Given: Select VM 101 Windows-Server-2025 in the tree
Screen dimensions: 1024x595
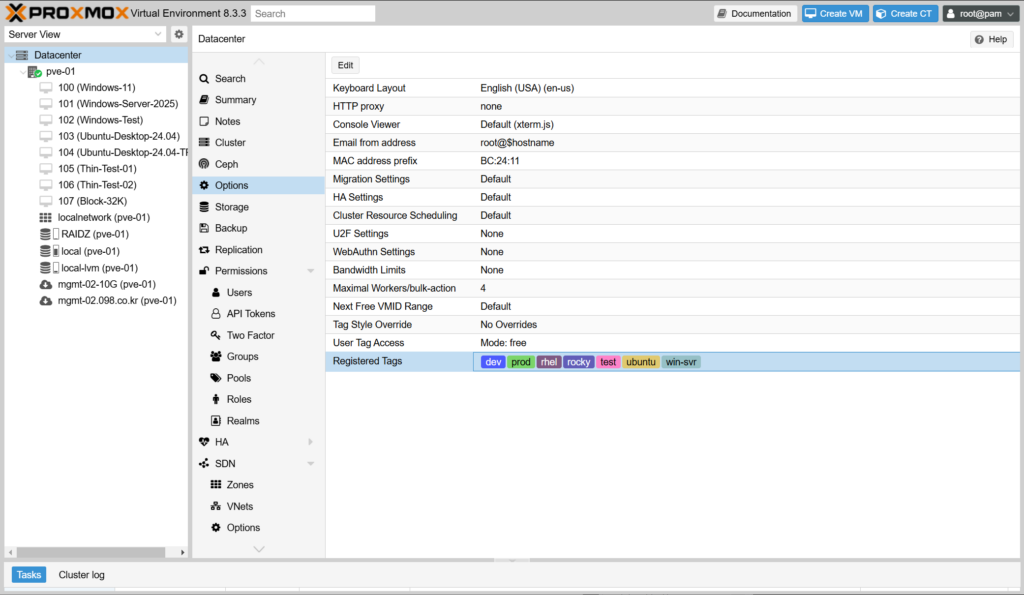Looking at the screenshot, I should point(117,104).
